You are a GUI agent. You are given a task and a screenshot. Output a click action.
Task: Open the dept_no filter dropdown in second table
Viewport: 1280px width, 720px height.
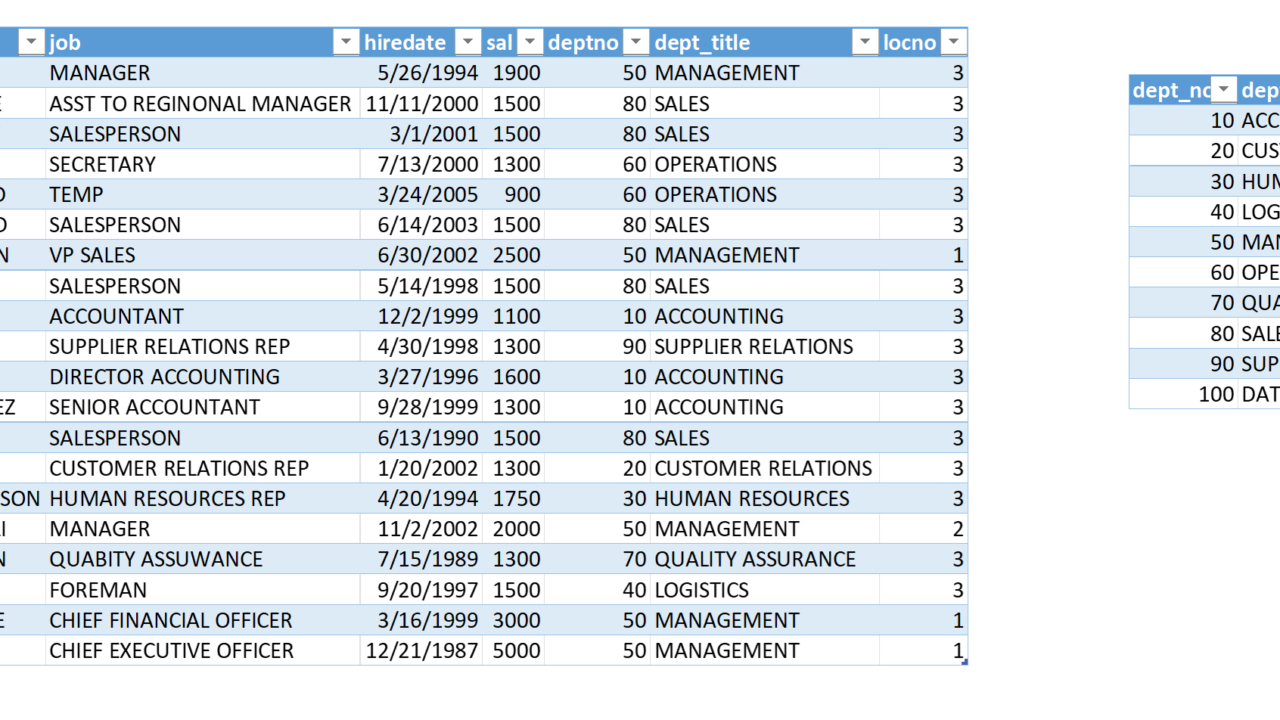(x=1223, y=90)
